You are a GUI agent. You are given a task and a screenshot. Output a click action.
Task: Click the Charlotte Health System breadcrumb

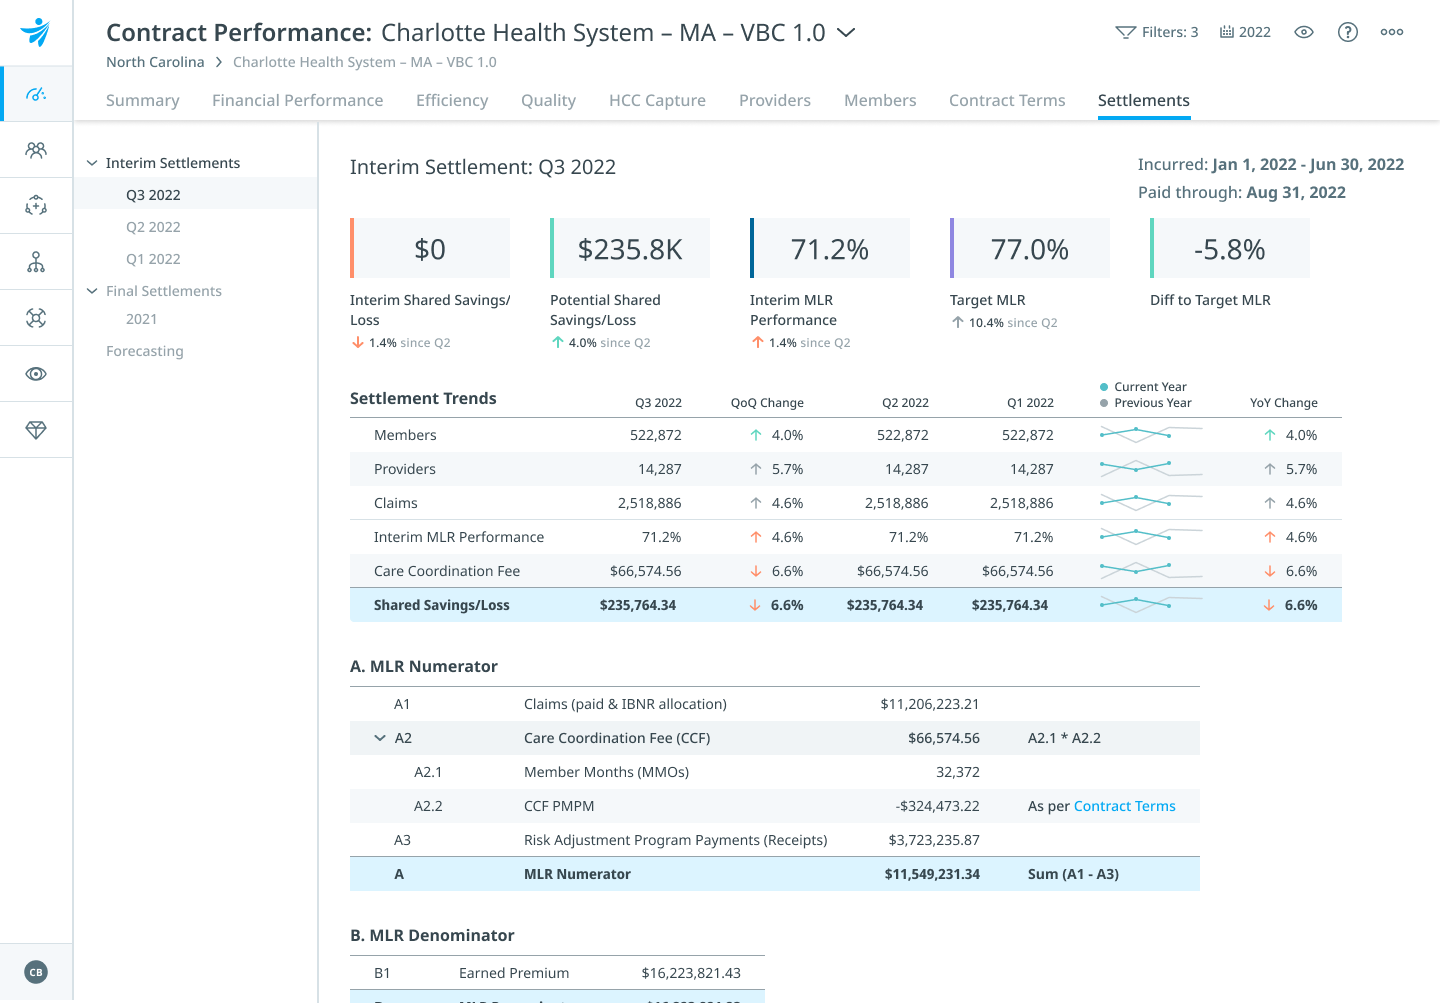point(365,62)
